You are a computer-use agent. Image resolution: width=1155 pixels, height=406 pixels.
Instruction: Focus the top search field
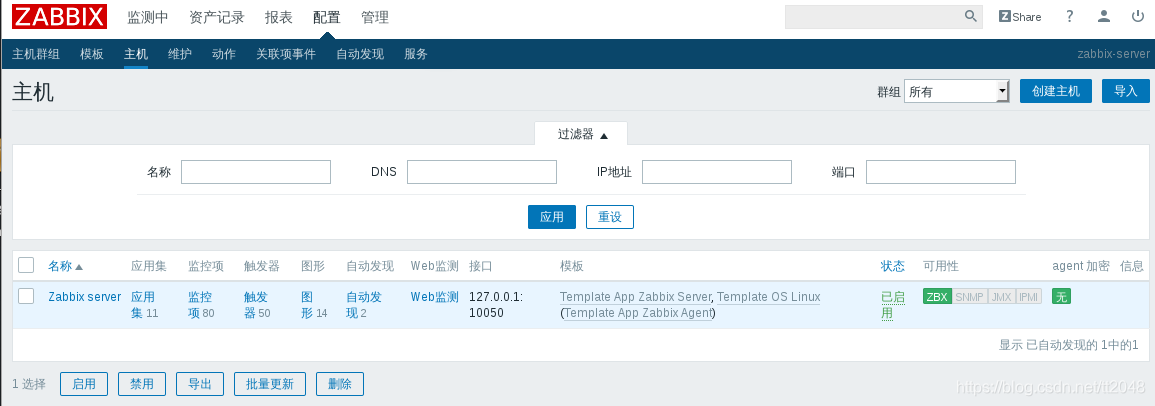tap(874, 16)
